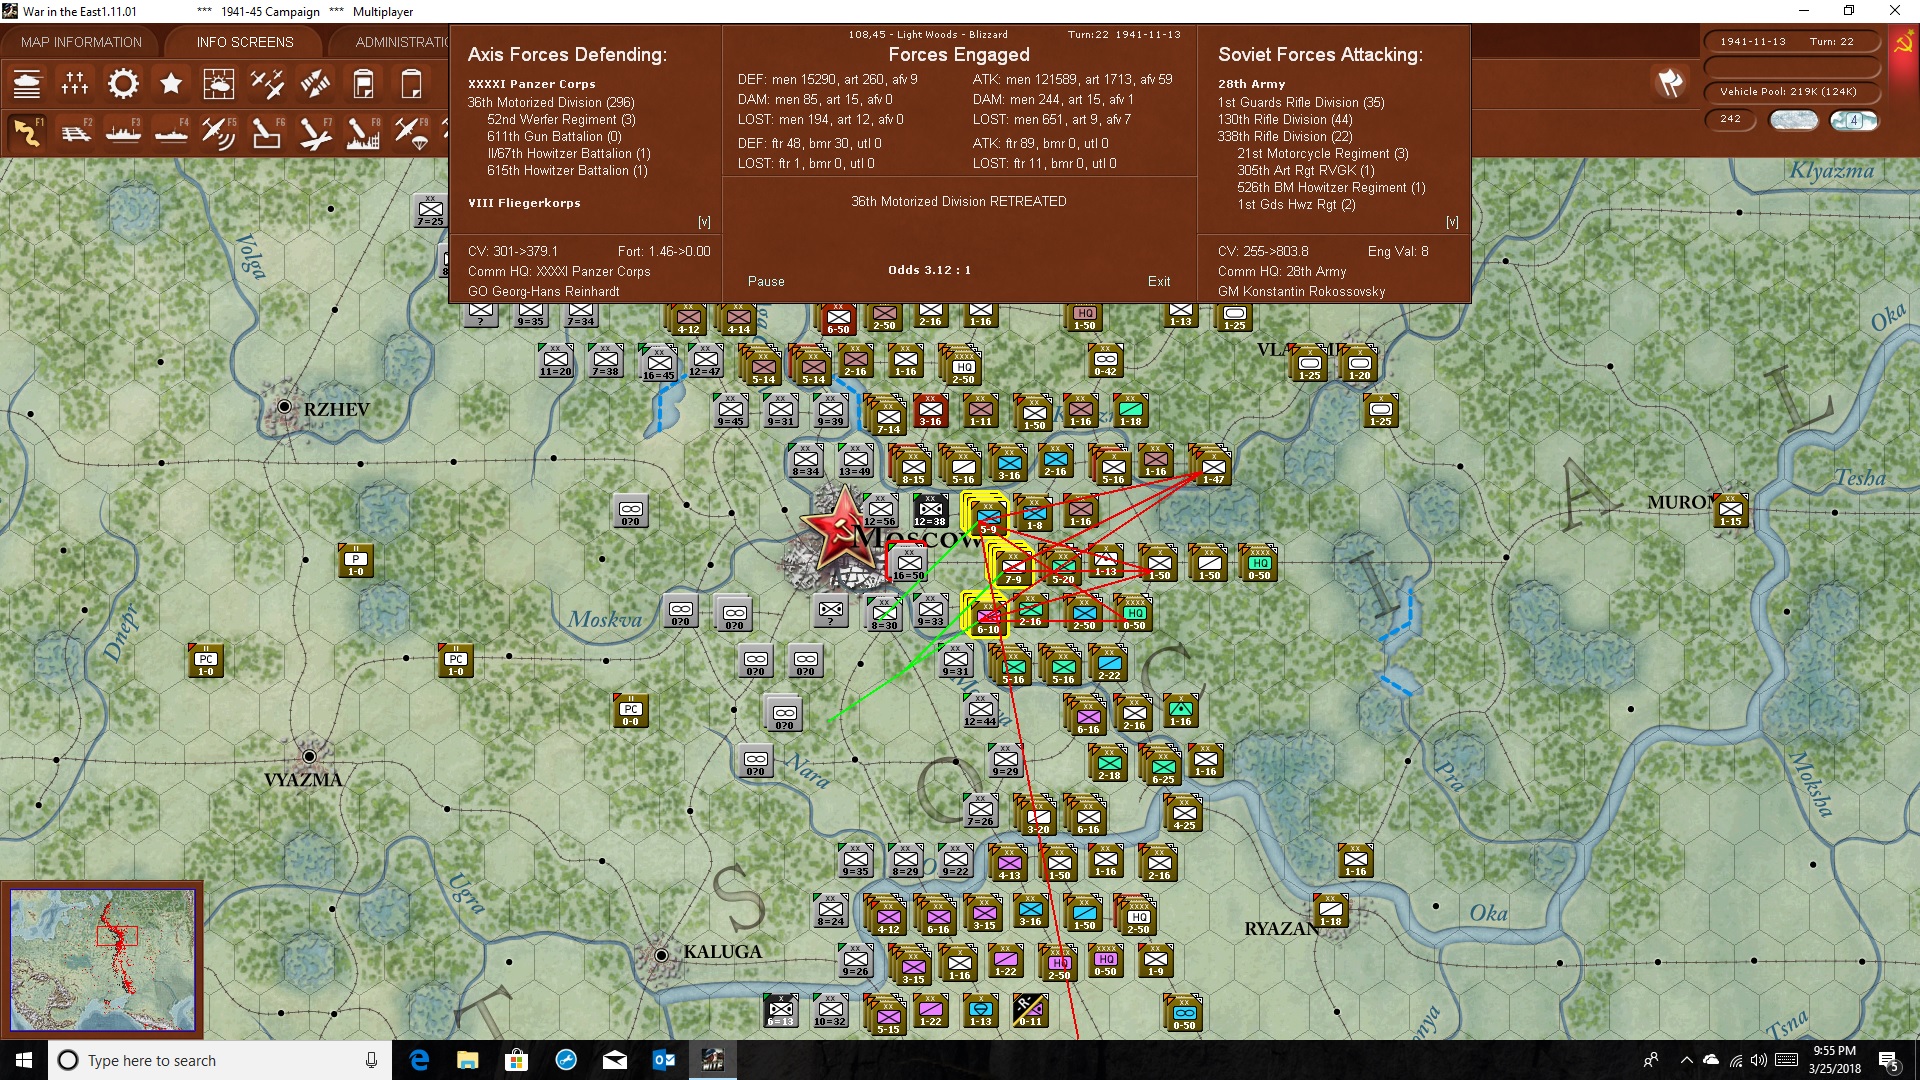Exit the combat resolution window
1920x1080 pixels.
click(x=1159, y=281)
